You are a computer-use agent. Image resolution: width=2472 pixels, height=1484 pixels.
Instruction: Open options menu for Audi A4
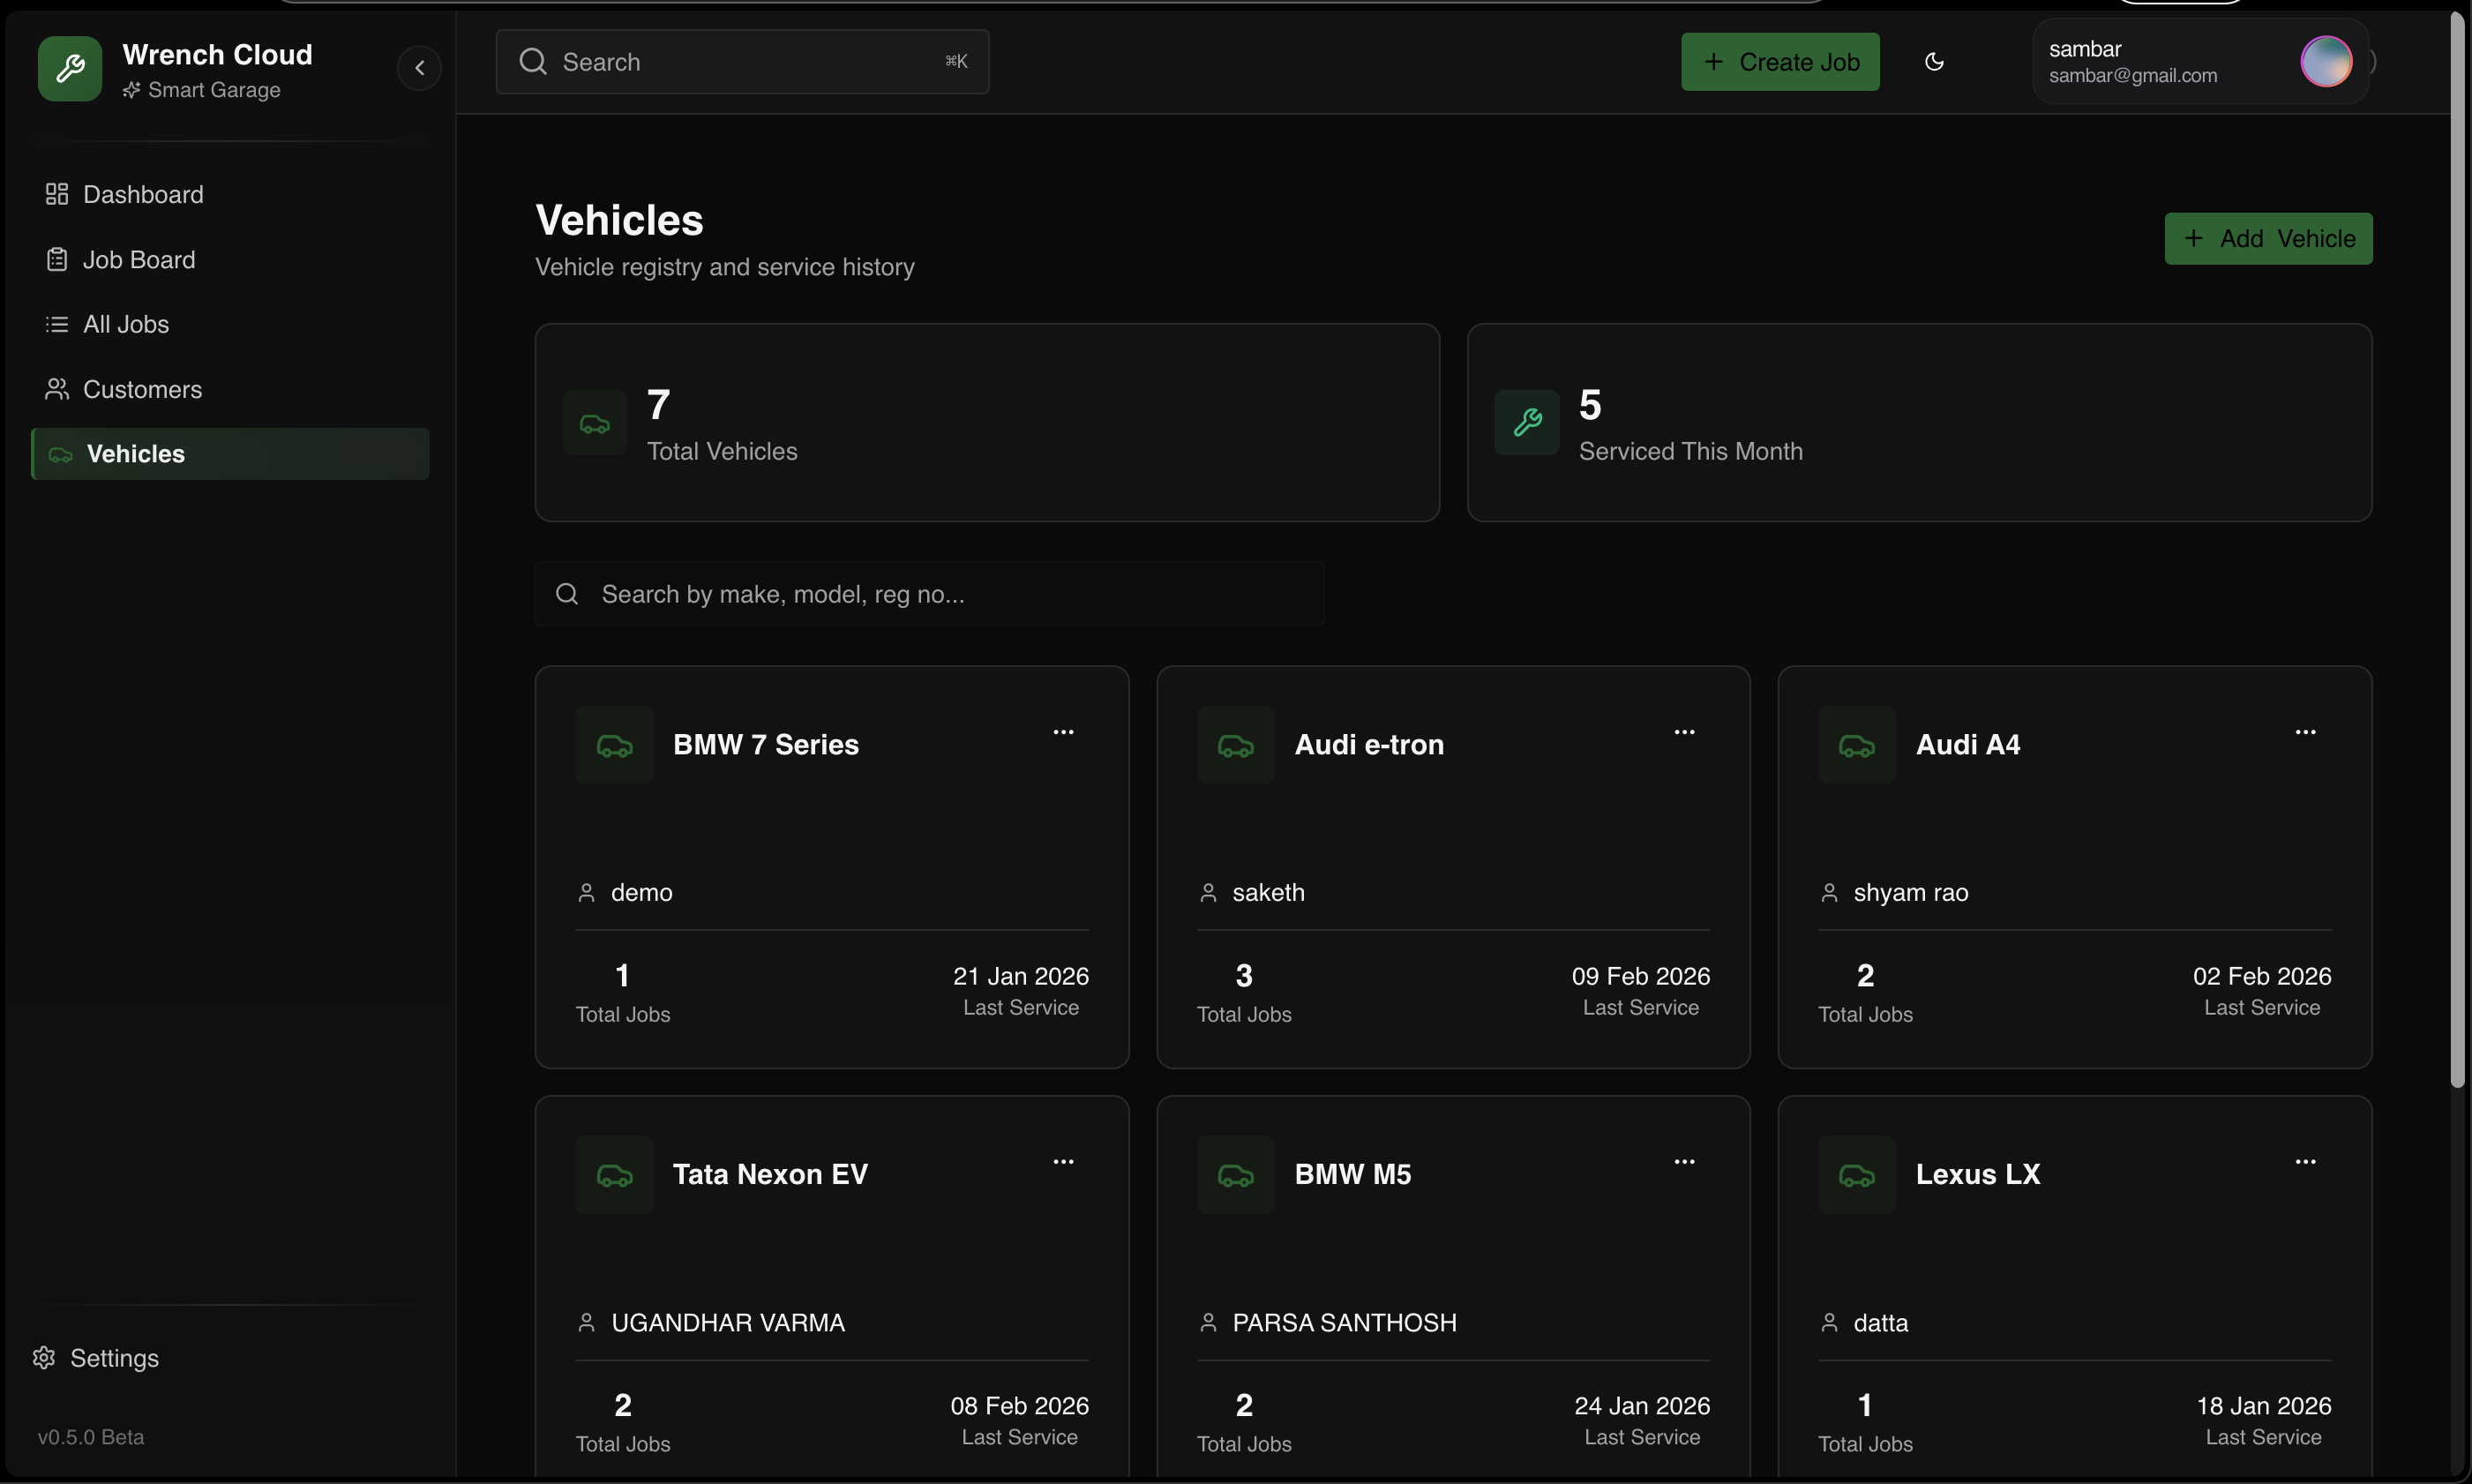pos(2305,732)
